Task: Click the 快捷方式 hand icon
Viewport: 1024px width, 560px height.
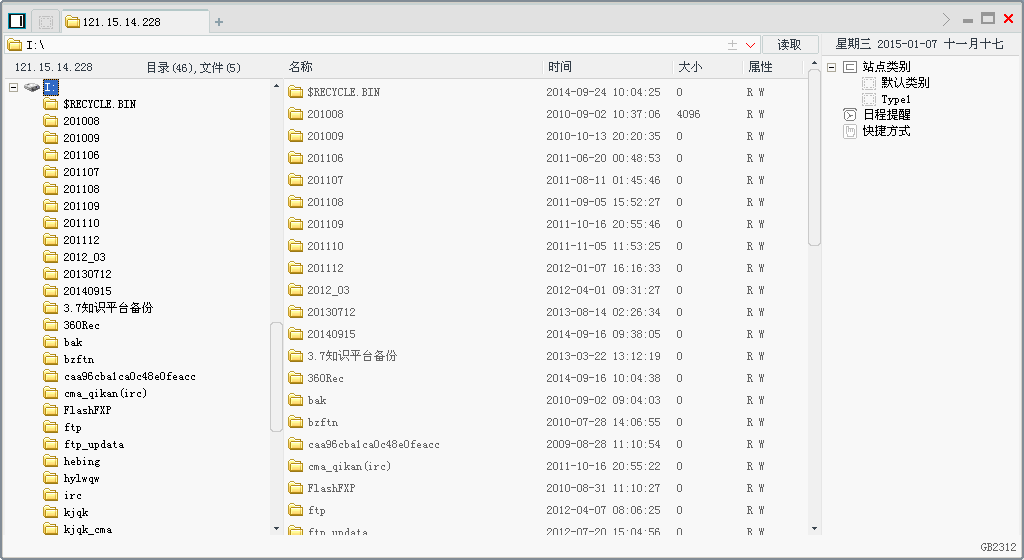Action: pyautogui.click(x=850, y=131)
